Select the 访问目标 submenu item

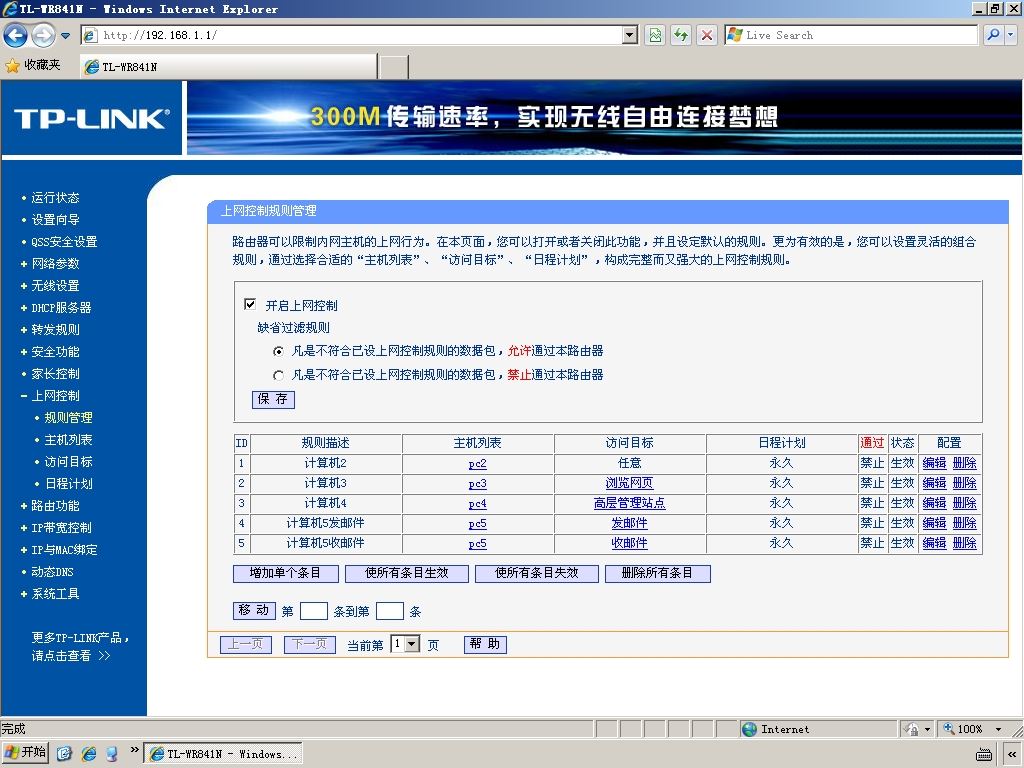pyautogui.click(x=68, y=462)
